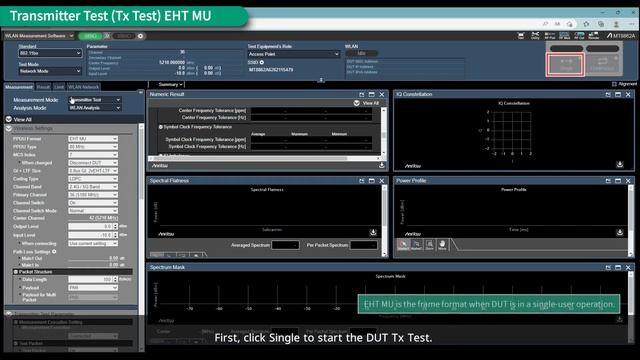Pop out the Power Profile panel
640x360 pixels.
(x=608, y=181)
